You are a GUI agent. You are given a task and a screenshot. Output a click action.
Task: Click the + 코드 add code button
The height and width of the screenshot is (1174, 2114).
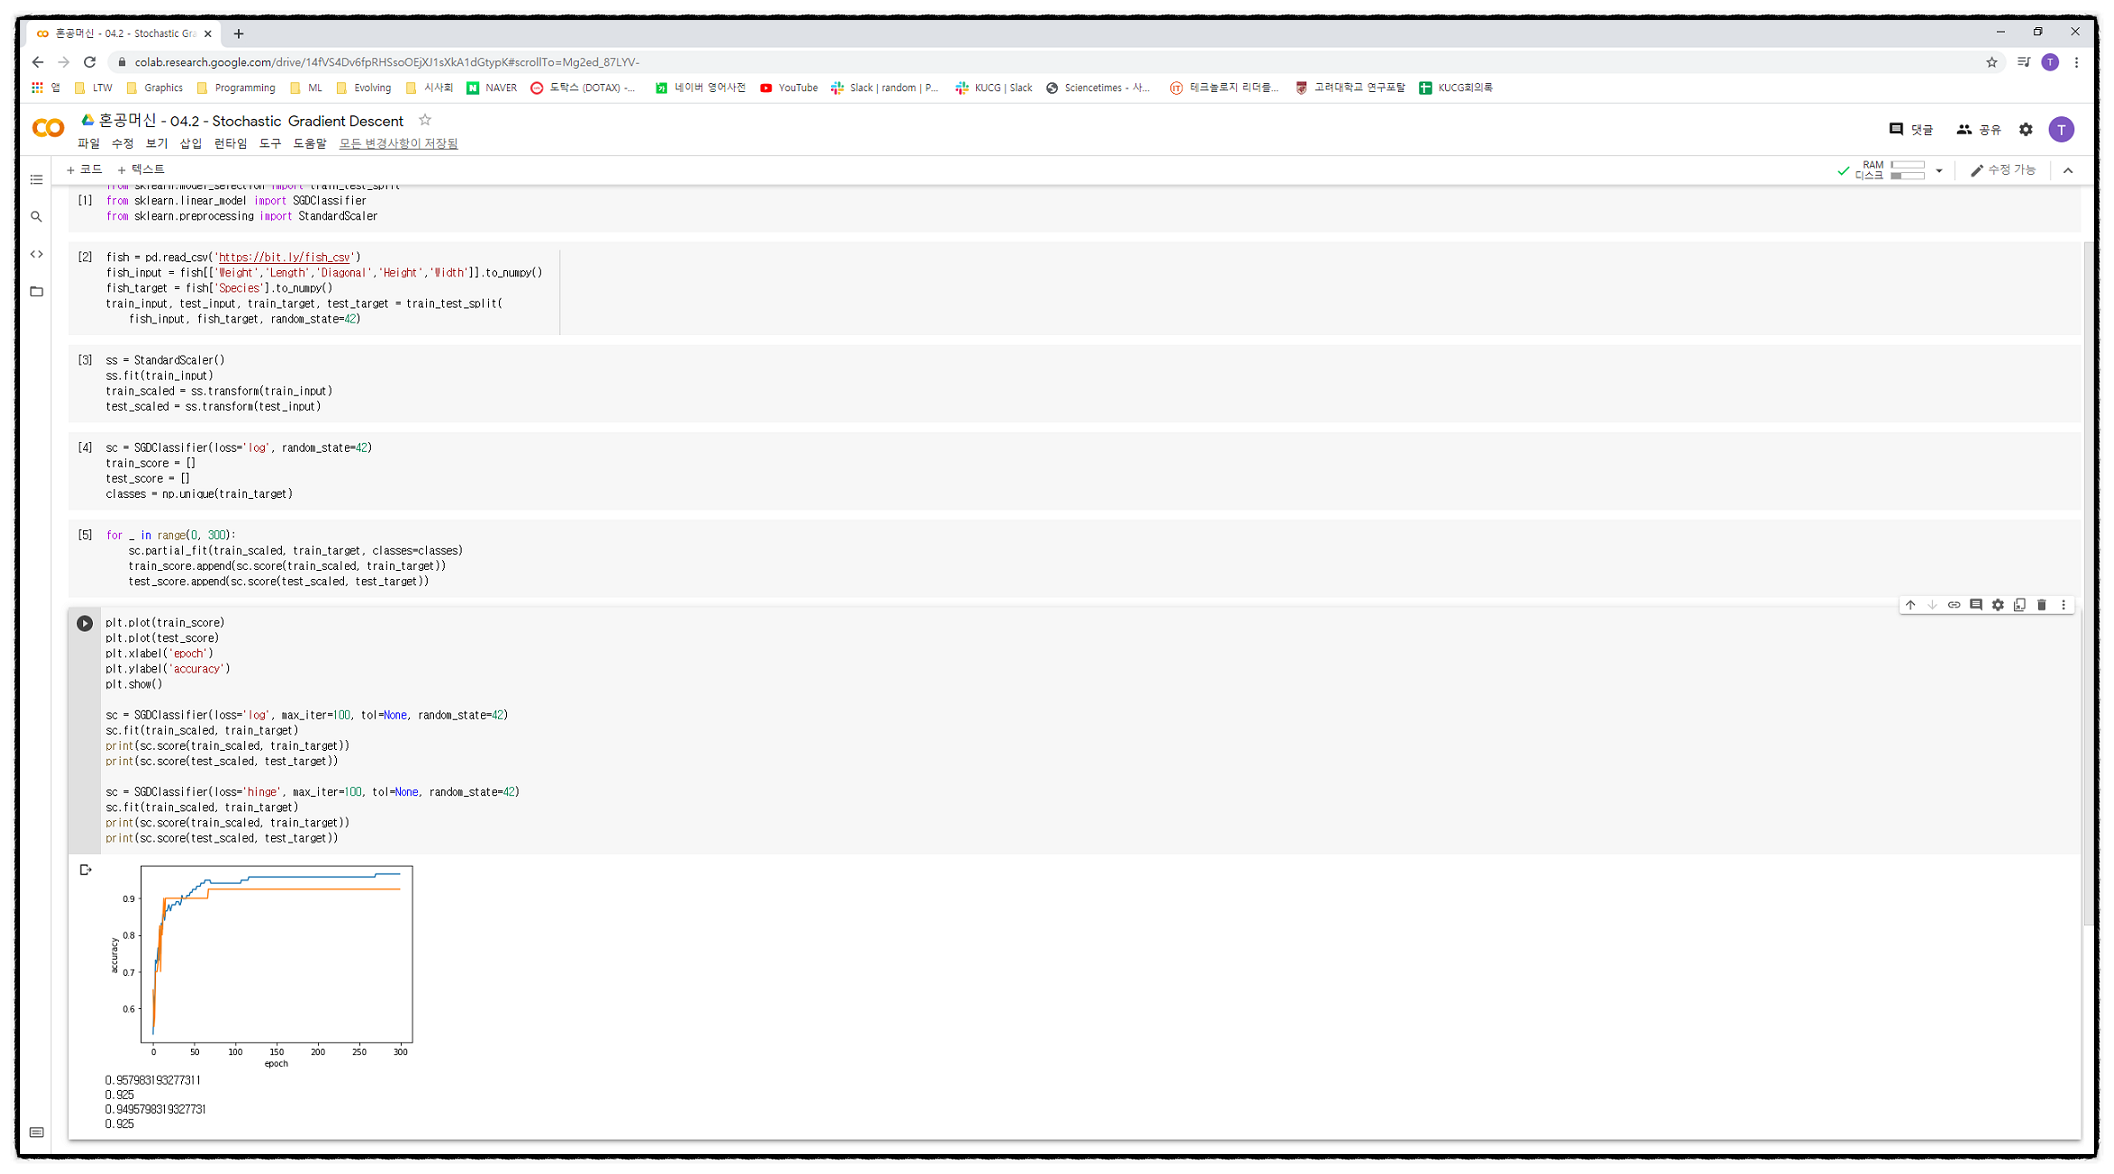pyautogui.click(x=85, y=170)
